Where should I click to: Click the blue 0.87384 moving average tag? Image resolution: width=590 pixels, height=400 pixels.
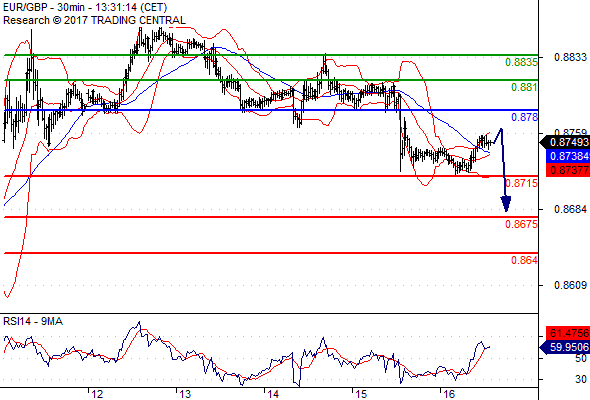tap(567, 156)
